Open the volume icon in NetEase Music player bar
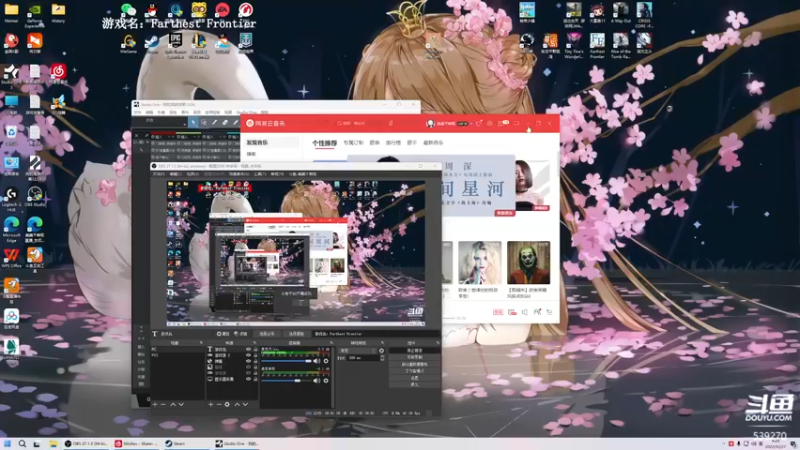The image size is (800, 450). [524, 312]
